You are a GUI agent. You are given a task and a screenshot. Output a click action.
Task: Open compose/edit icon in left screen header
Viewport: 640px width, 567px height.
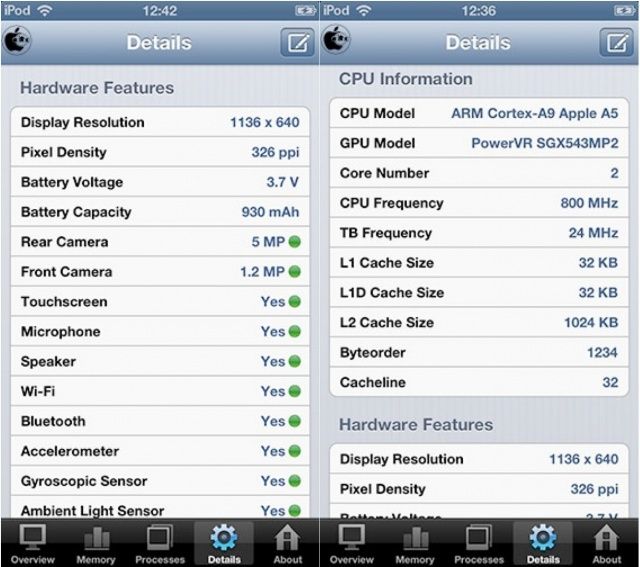pyautogui.click(x=298, y=42)
